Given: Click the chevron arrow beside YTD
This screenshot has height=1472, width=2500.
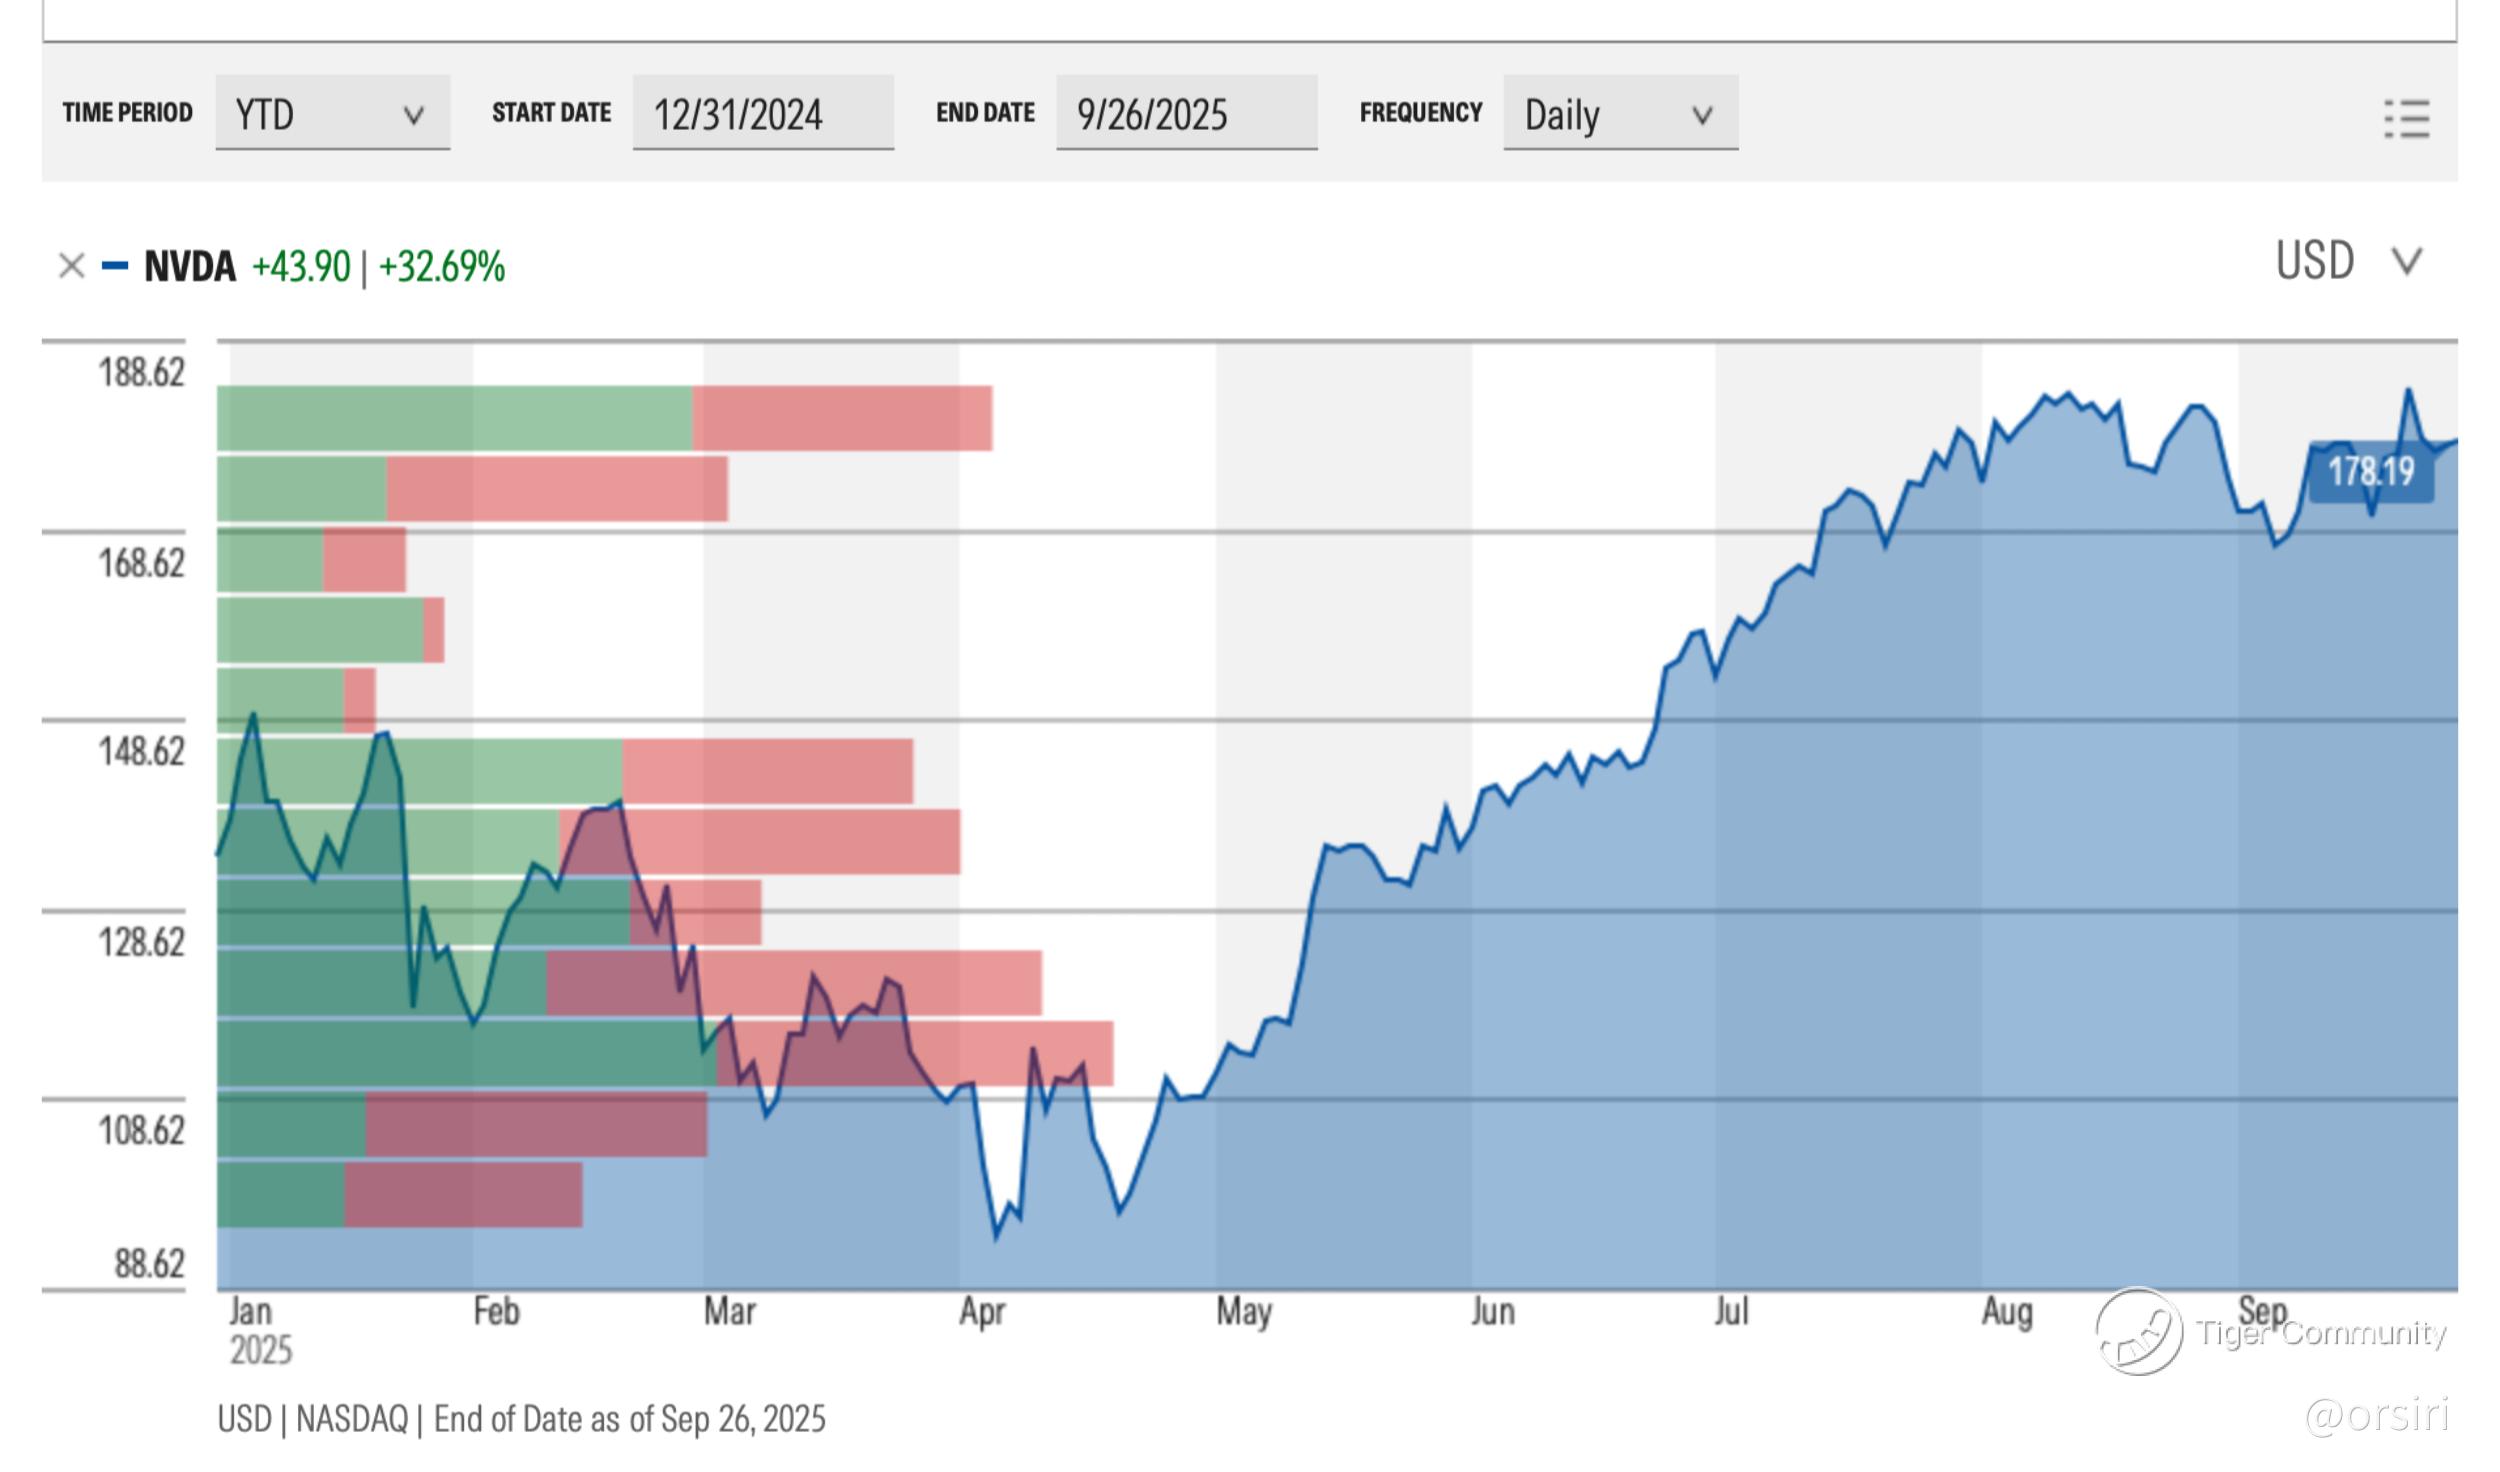Looking at the screenshot, I should tap(413, 115).
